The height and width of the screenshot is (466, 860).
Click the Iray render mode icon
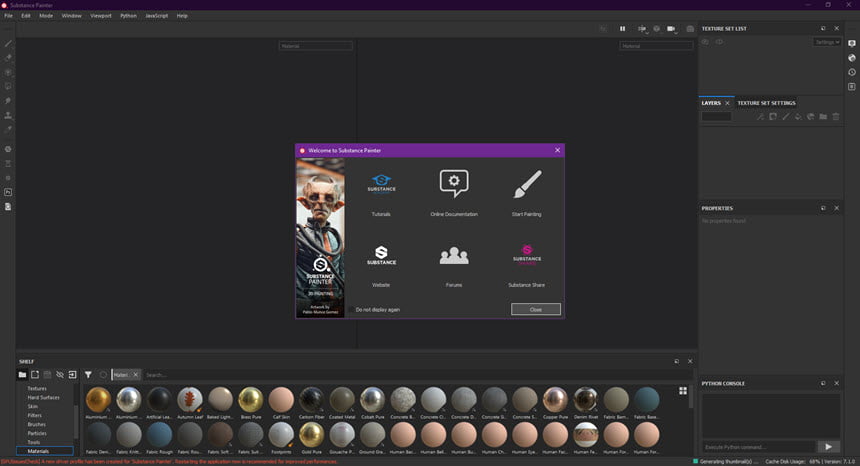[x=690, y=29]
